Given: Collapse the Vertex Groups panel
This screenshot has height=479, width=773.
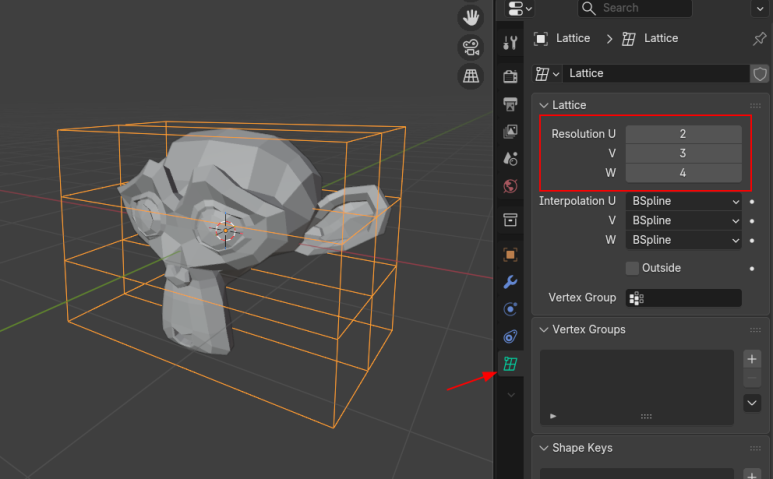Looking at the screenshot, I should click(544, 330).
